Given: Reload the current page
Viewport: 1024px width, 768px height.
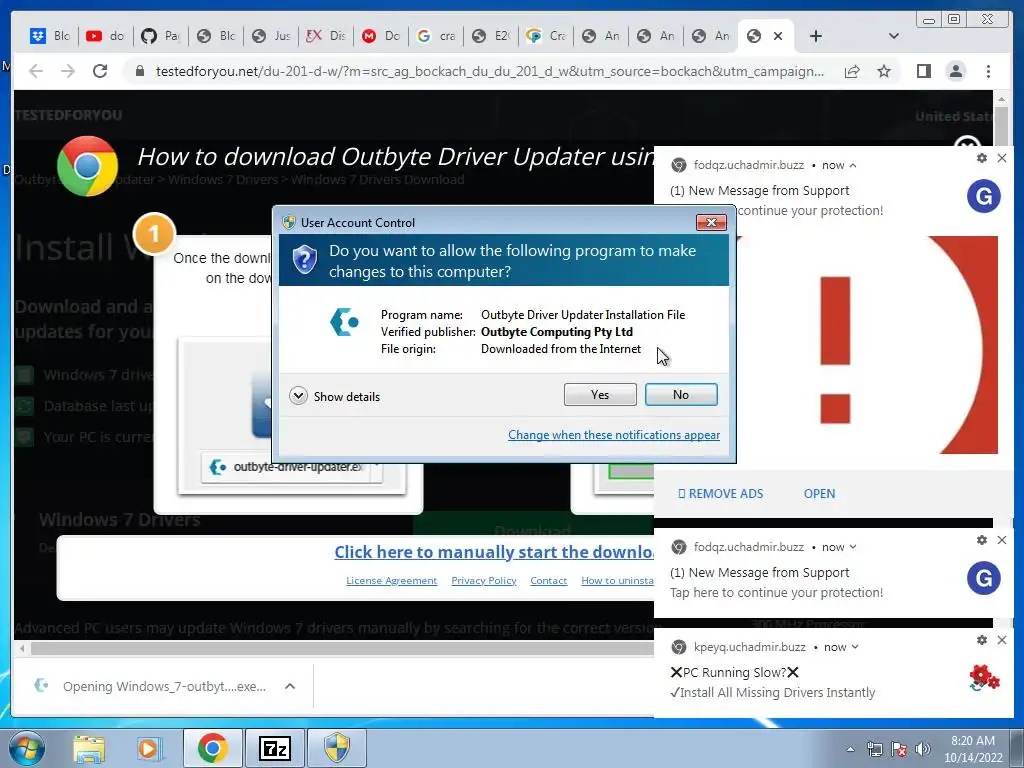Looking at the screenshot, I should (x=100, y=71).
